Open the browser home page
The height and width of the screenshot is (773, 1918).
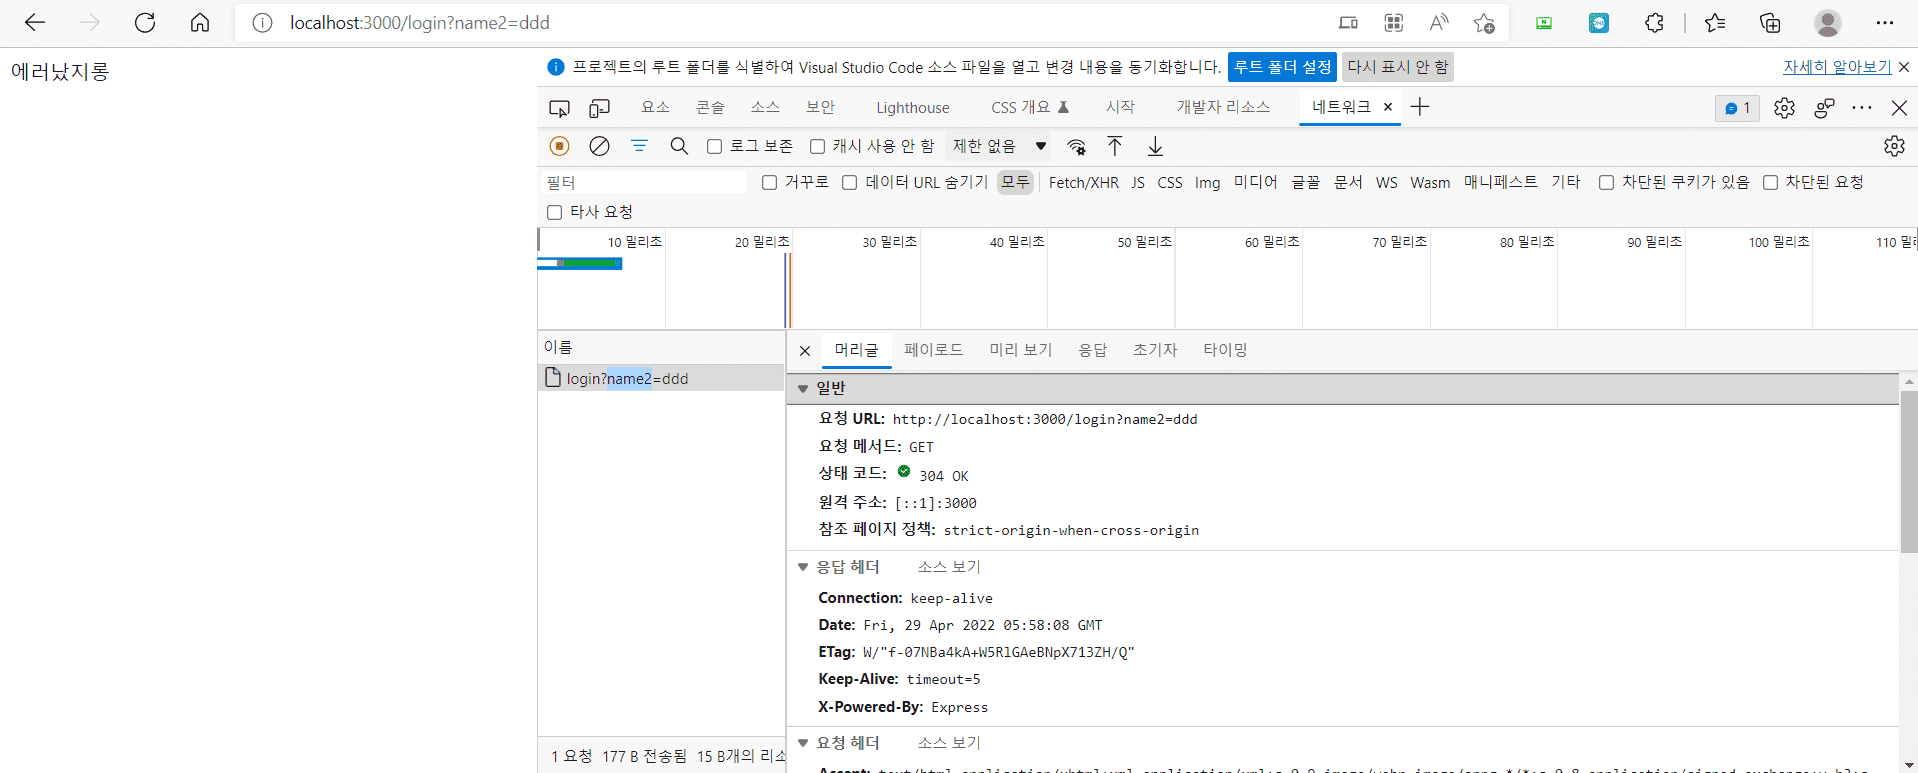pos(200,22)
